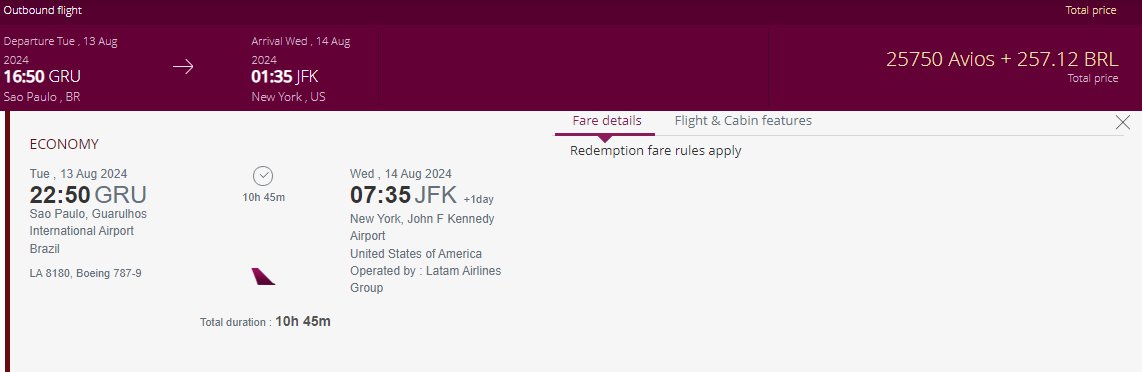Click the arrow between GRU and JFK

click(183, 67)
